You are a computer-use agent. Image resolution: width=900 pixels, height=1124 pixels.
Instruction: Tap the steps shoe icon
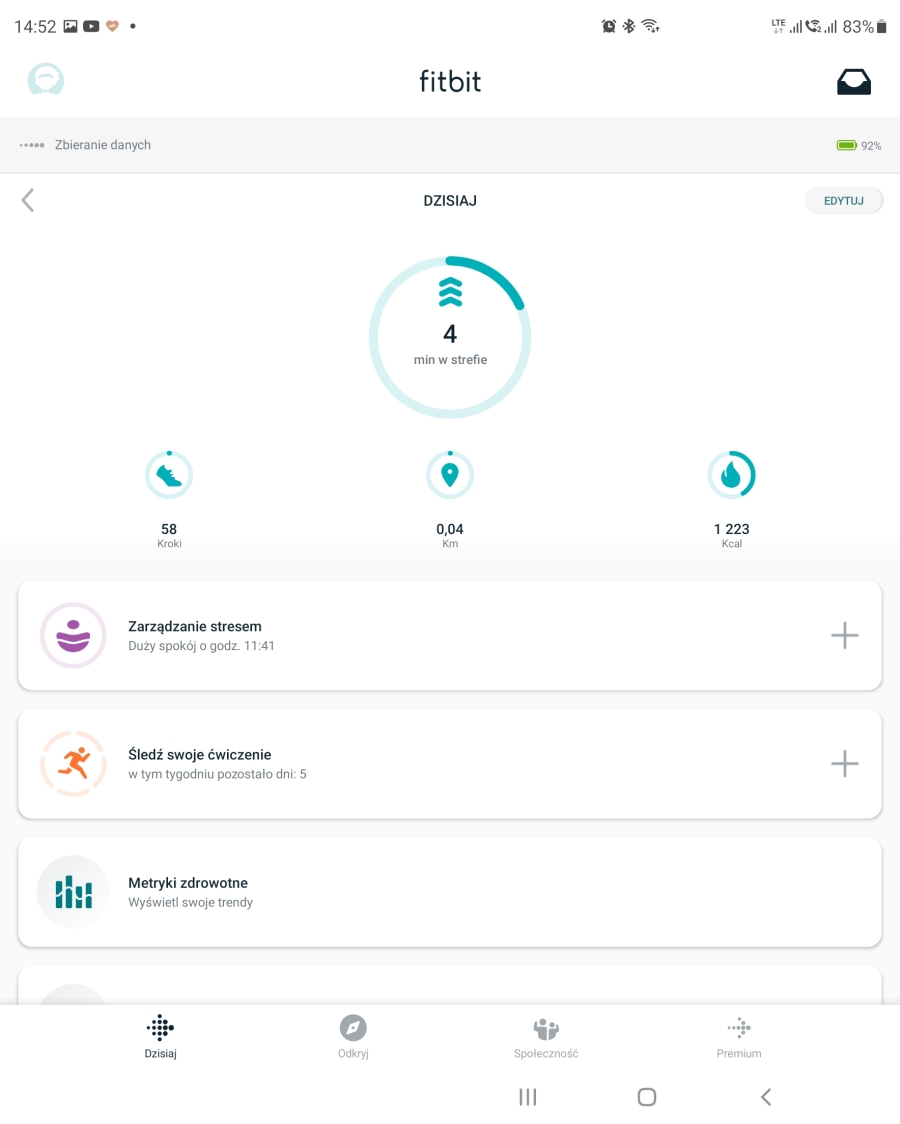pos(169,476)
